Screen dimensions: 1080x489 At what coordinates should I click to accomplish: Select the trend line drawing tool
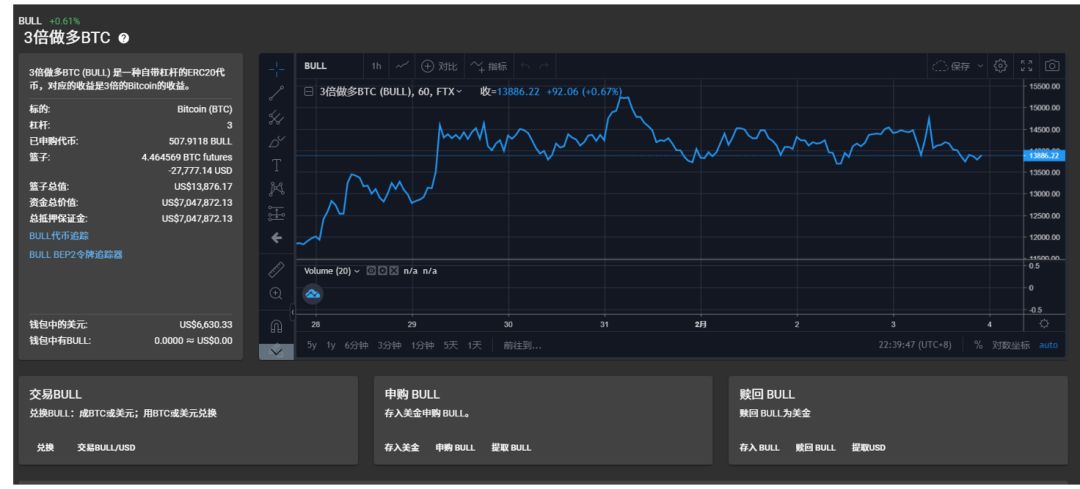(x=276, y=93)
